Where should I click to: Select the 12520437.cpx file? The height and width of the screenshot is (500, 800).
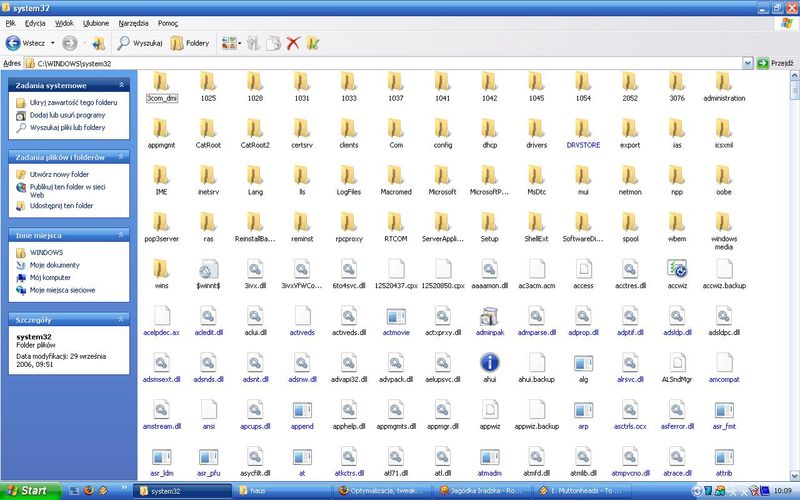pos(395,274)
